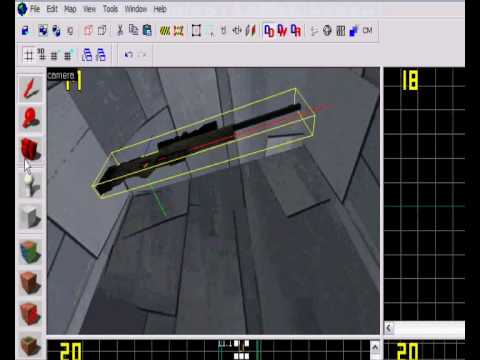Viewport: 480px width, 360px height.
Task: Click the Carve toolbar icon
Action: [26, 31]
